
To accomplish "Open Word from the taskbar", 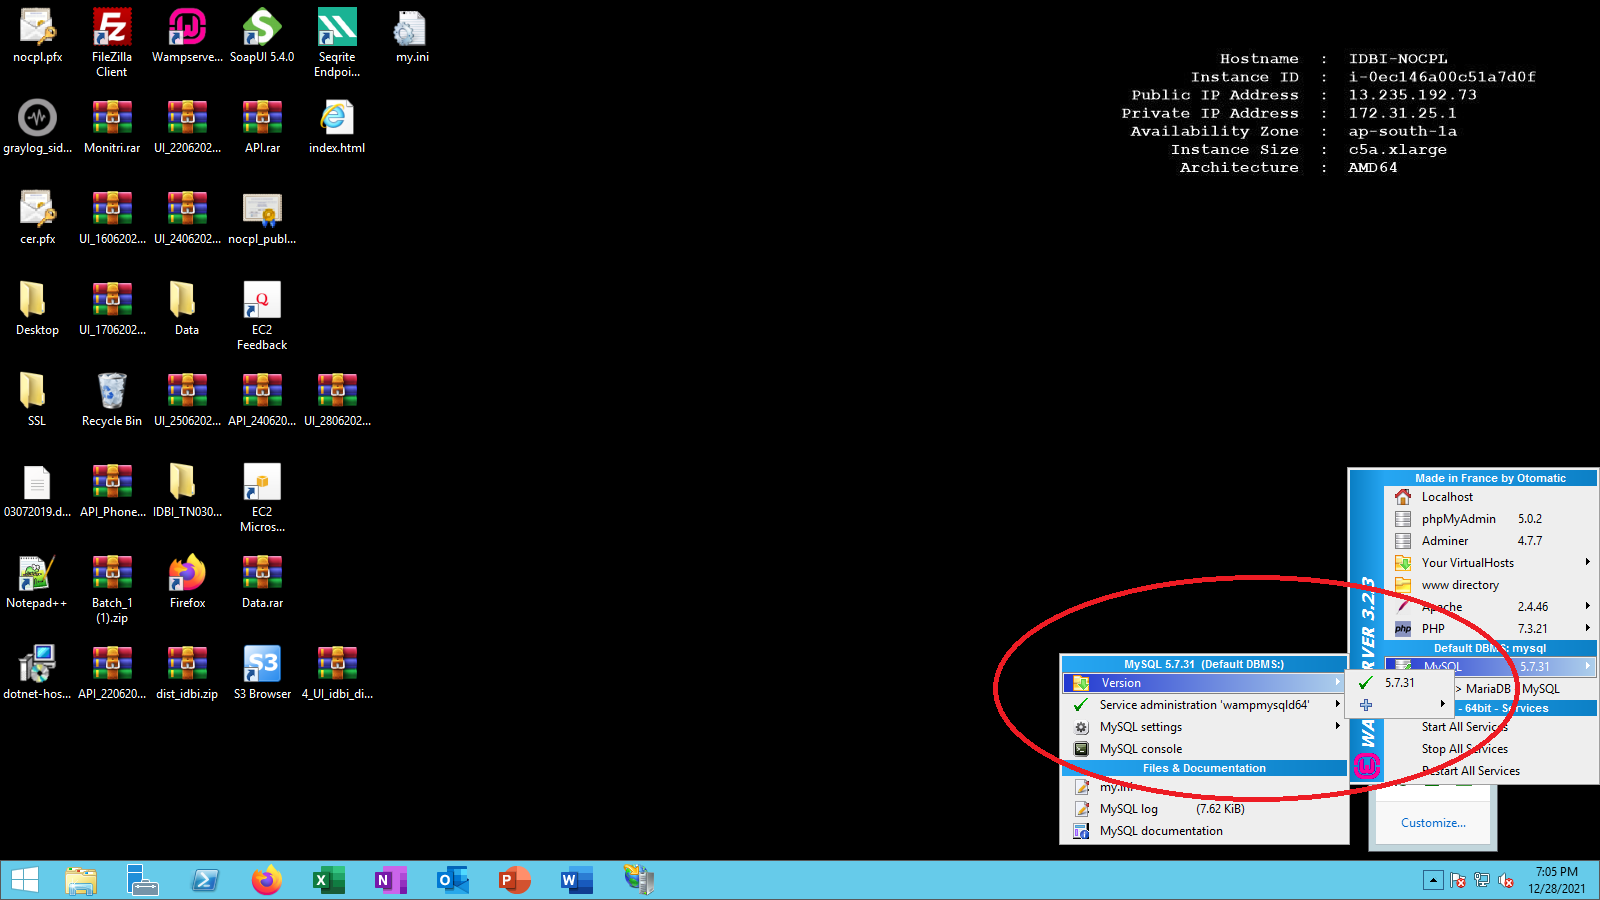I will coord(577,880).
